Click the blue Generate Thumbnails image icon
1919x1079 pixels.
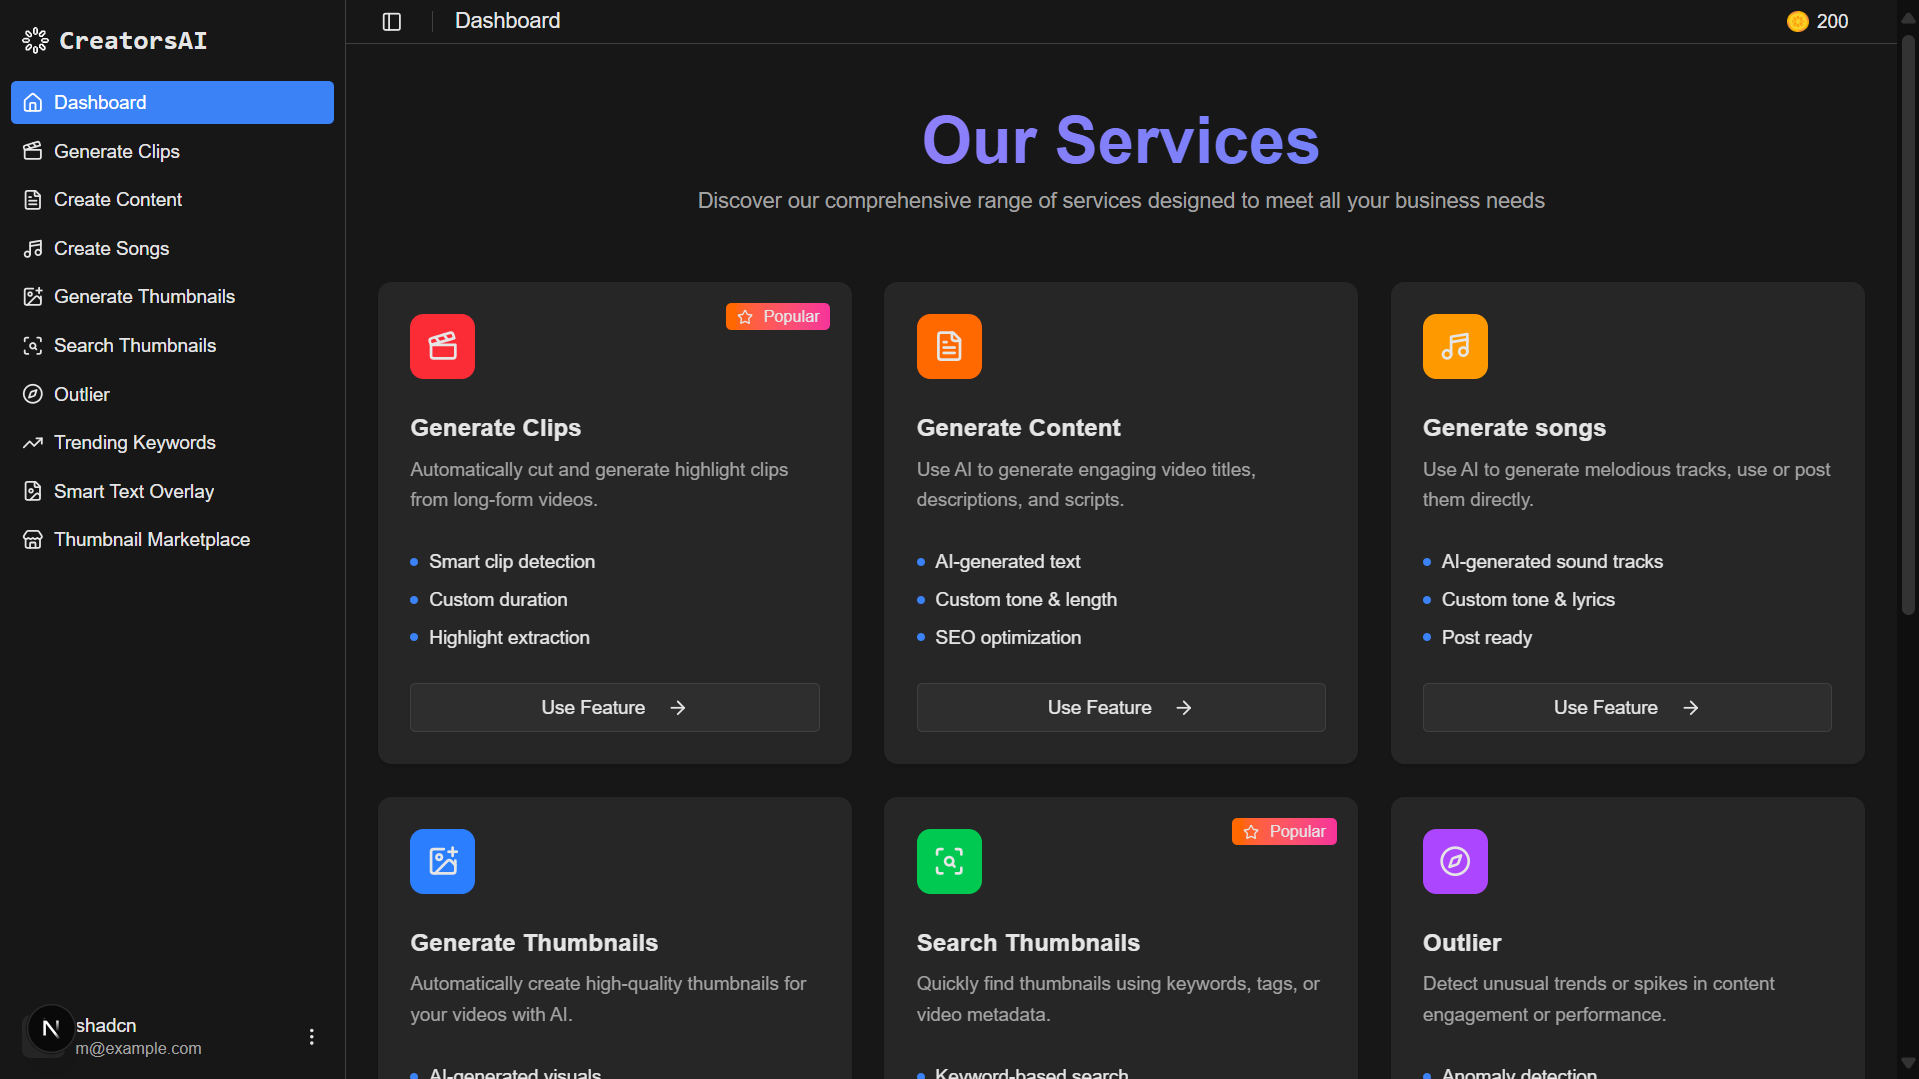pyautogui.click(x=442, y=861)
